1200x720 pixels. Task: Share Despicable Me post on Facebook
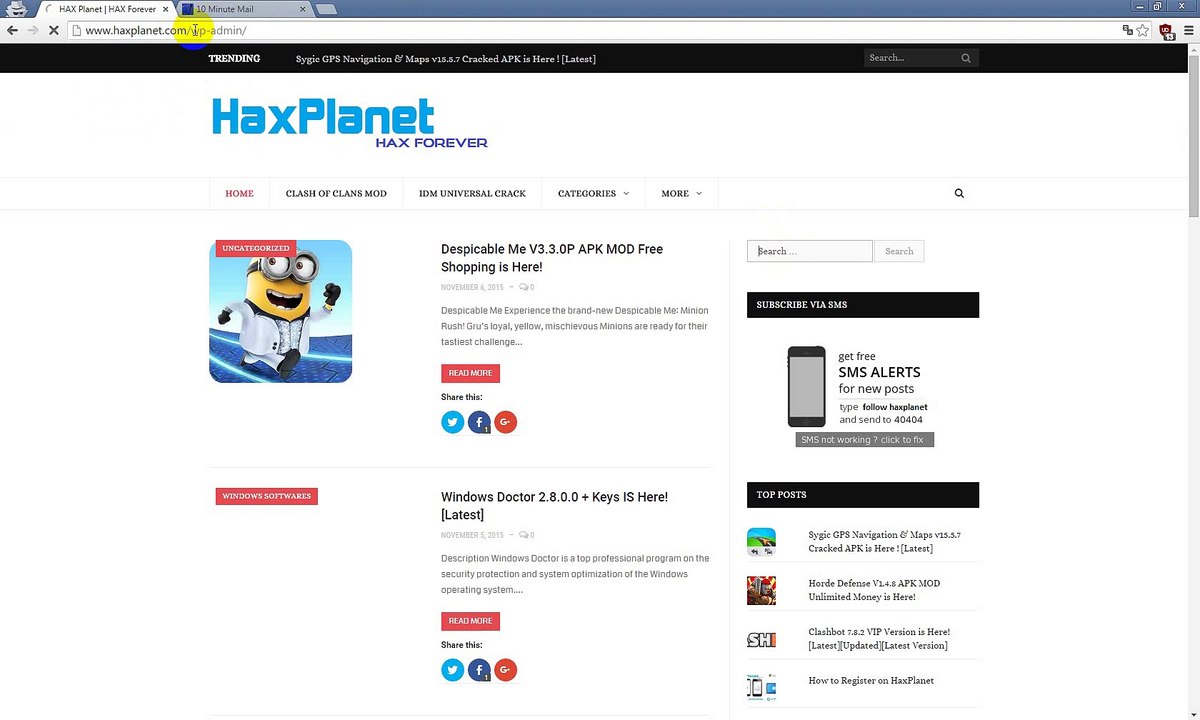point(479,422)
